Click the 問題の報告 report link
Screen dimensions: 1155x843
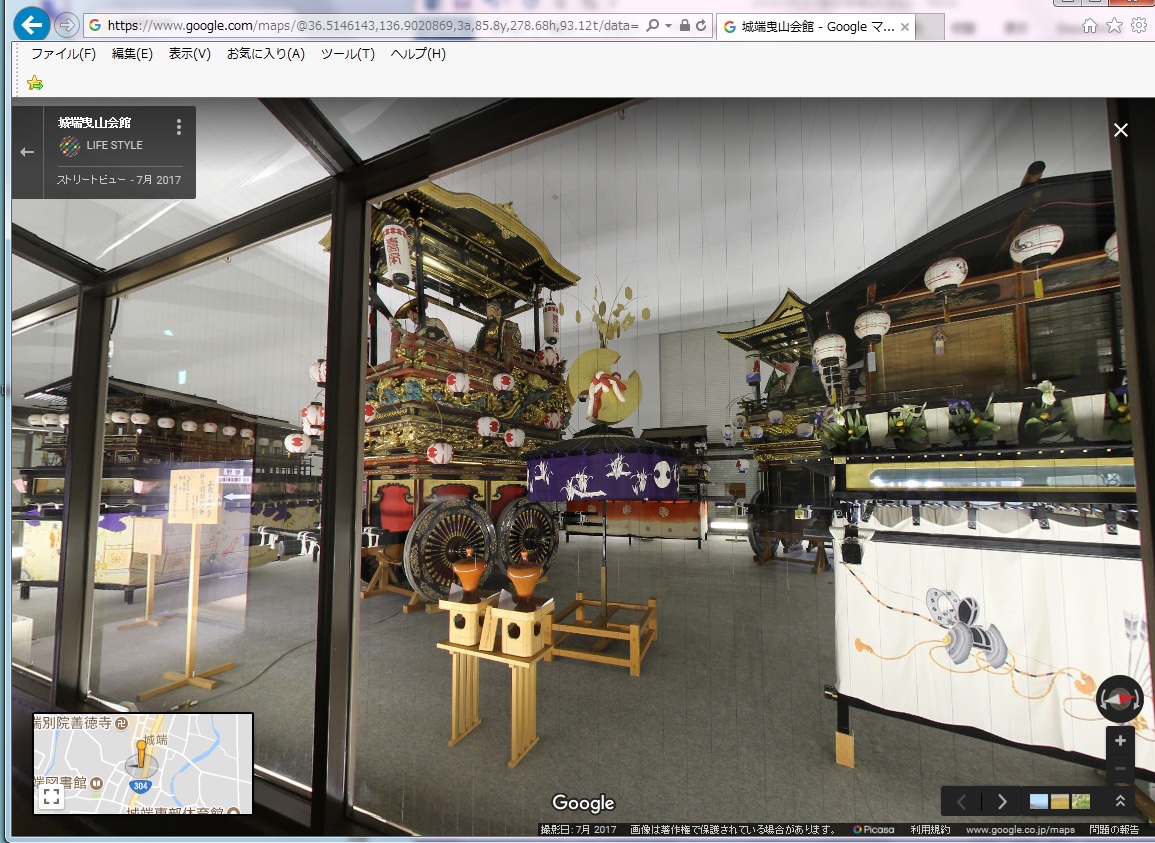(x=1114, y=830)
